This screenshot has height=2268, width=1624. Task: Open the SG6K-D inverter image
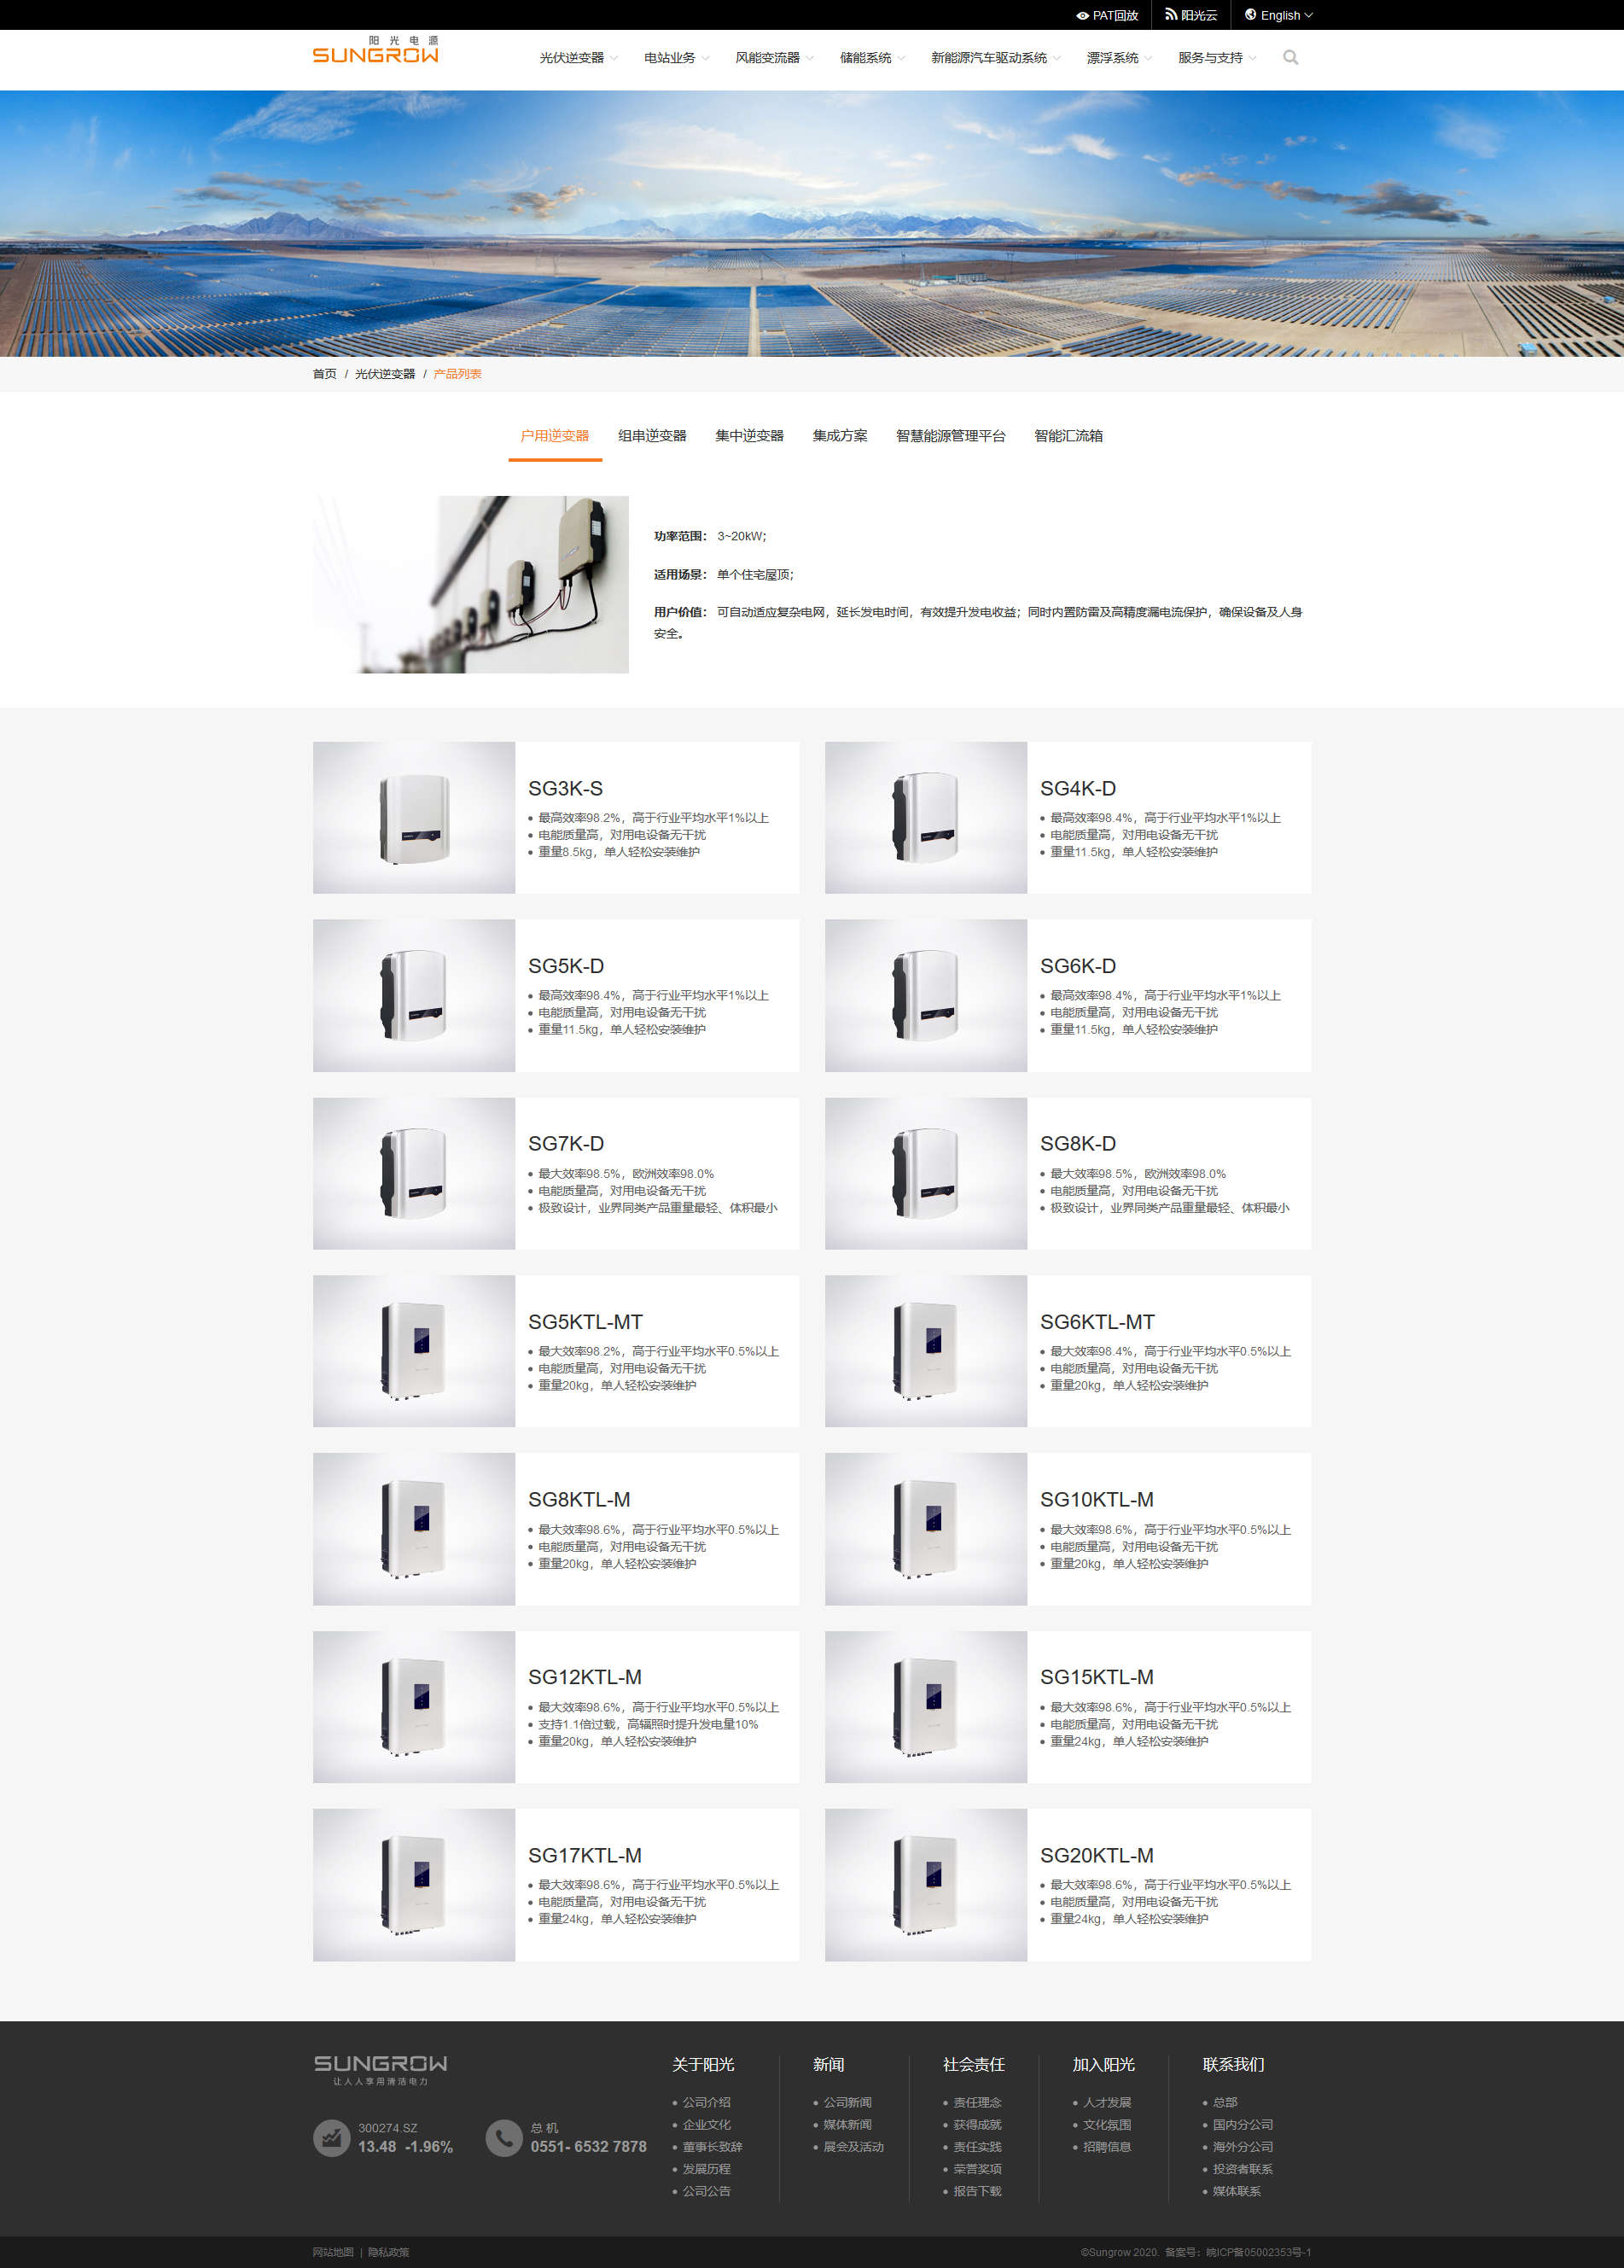[x=926, y=995]
